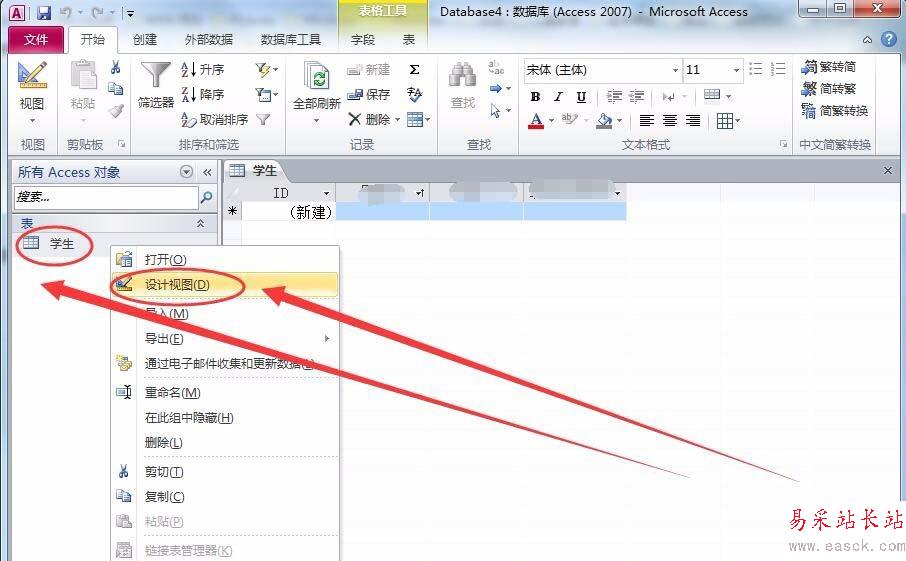Click the background fill color bucket
This screenshot has height=561, width=906.
tap(604, 120)
